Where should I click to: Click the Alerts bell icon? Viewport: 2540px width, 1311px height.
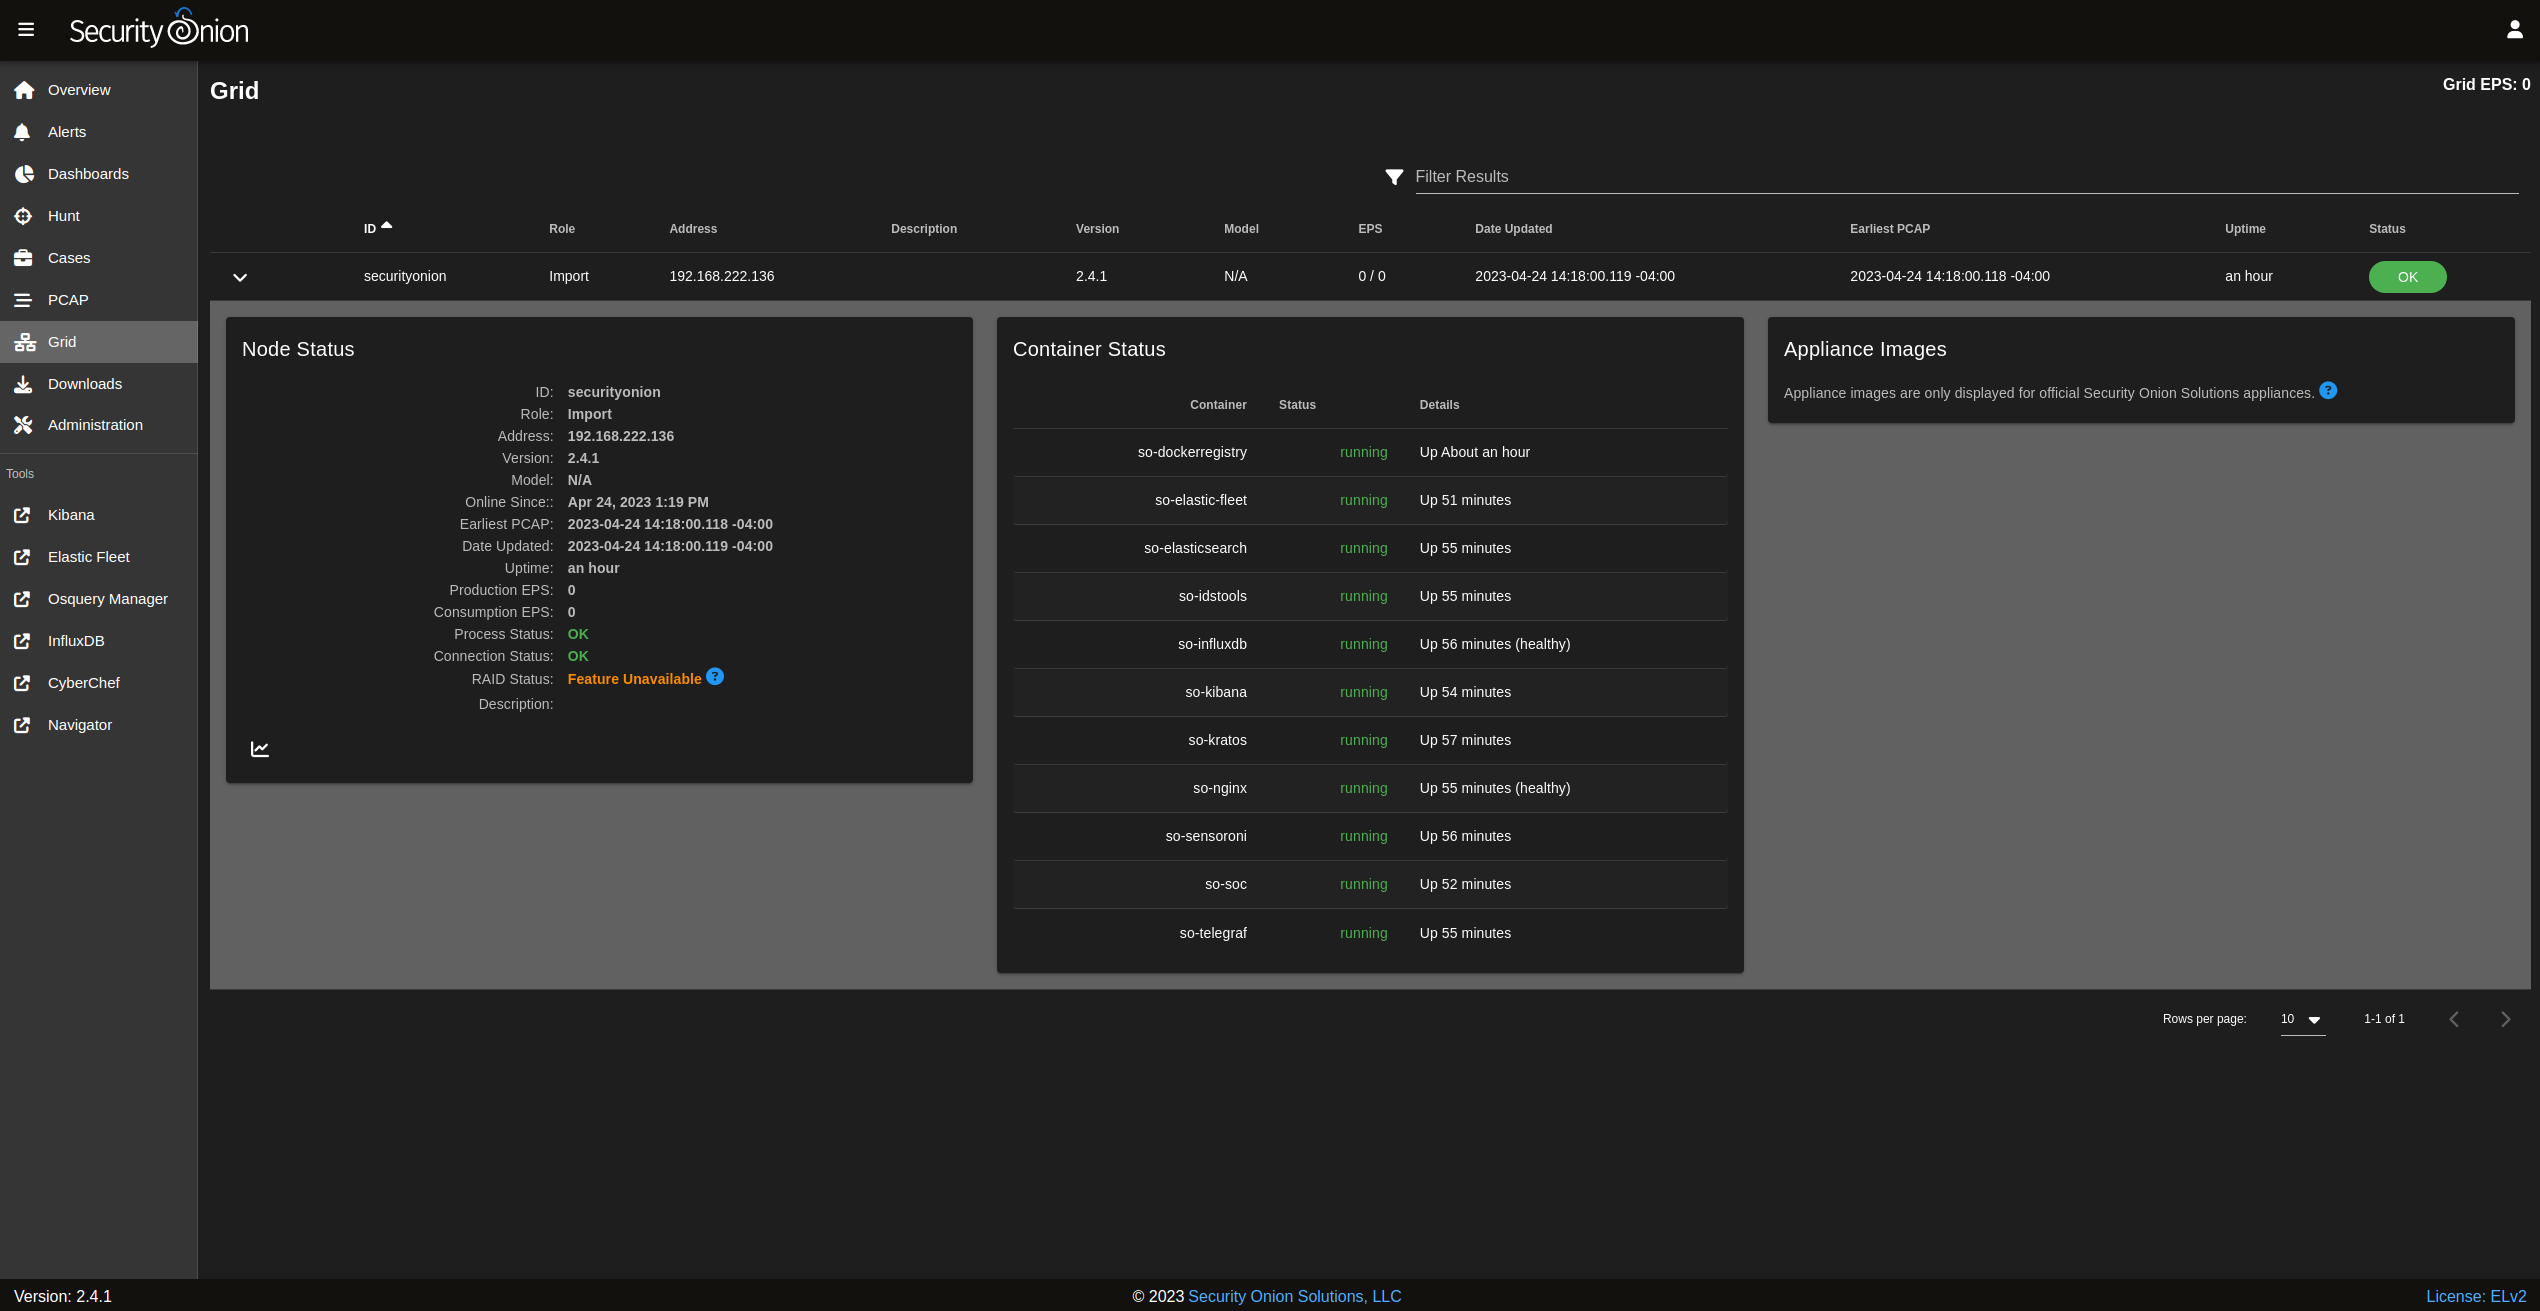point(22,132)
